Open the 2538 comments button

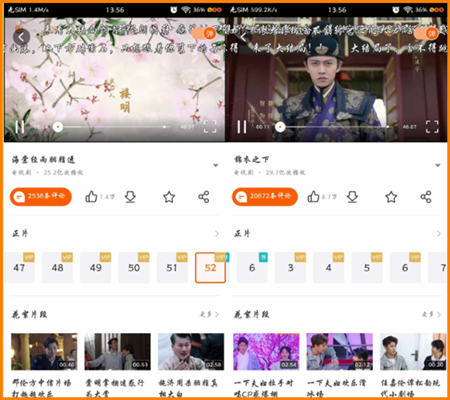tap(41, 197)
